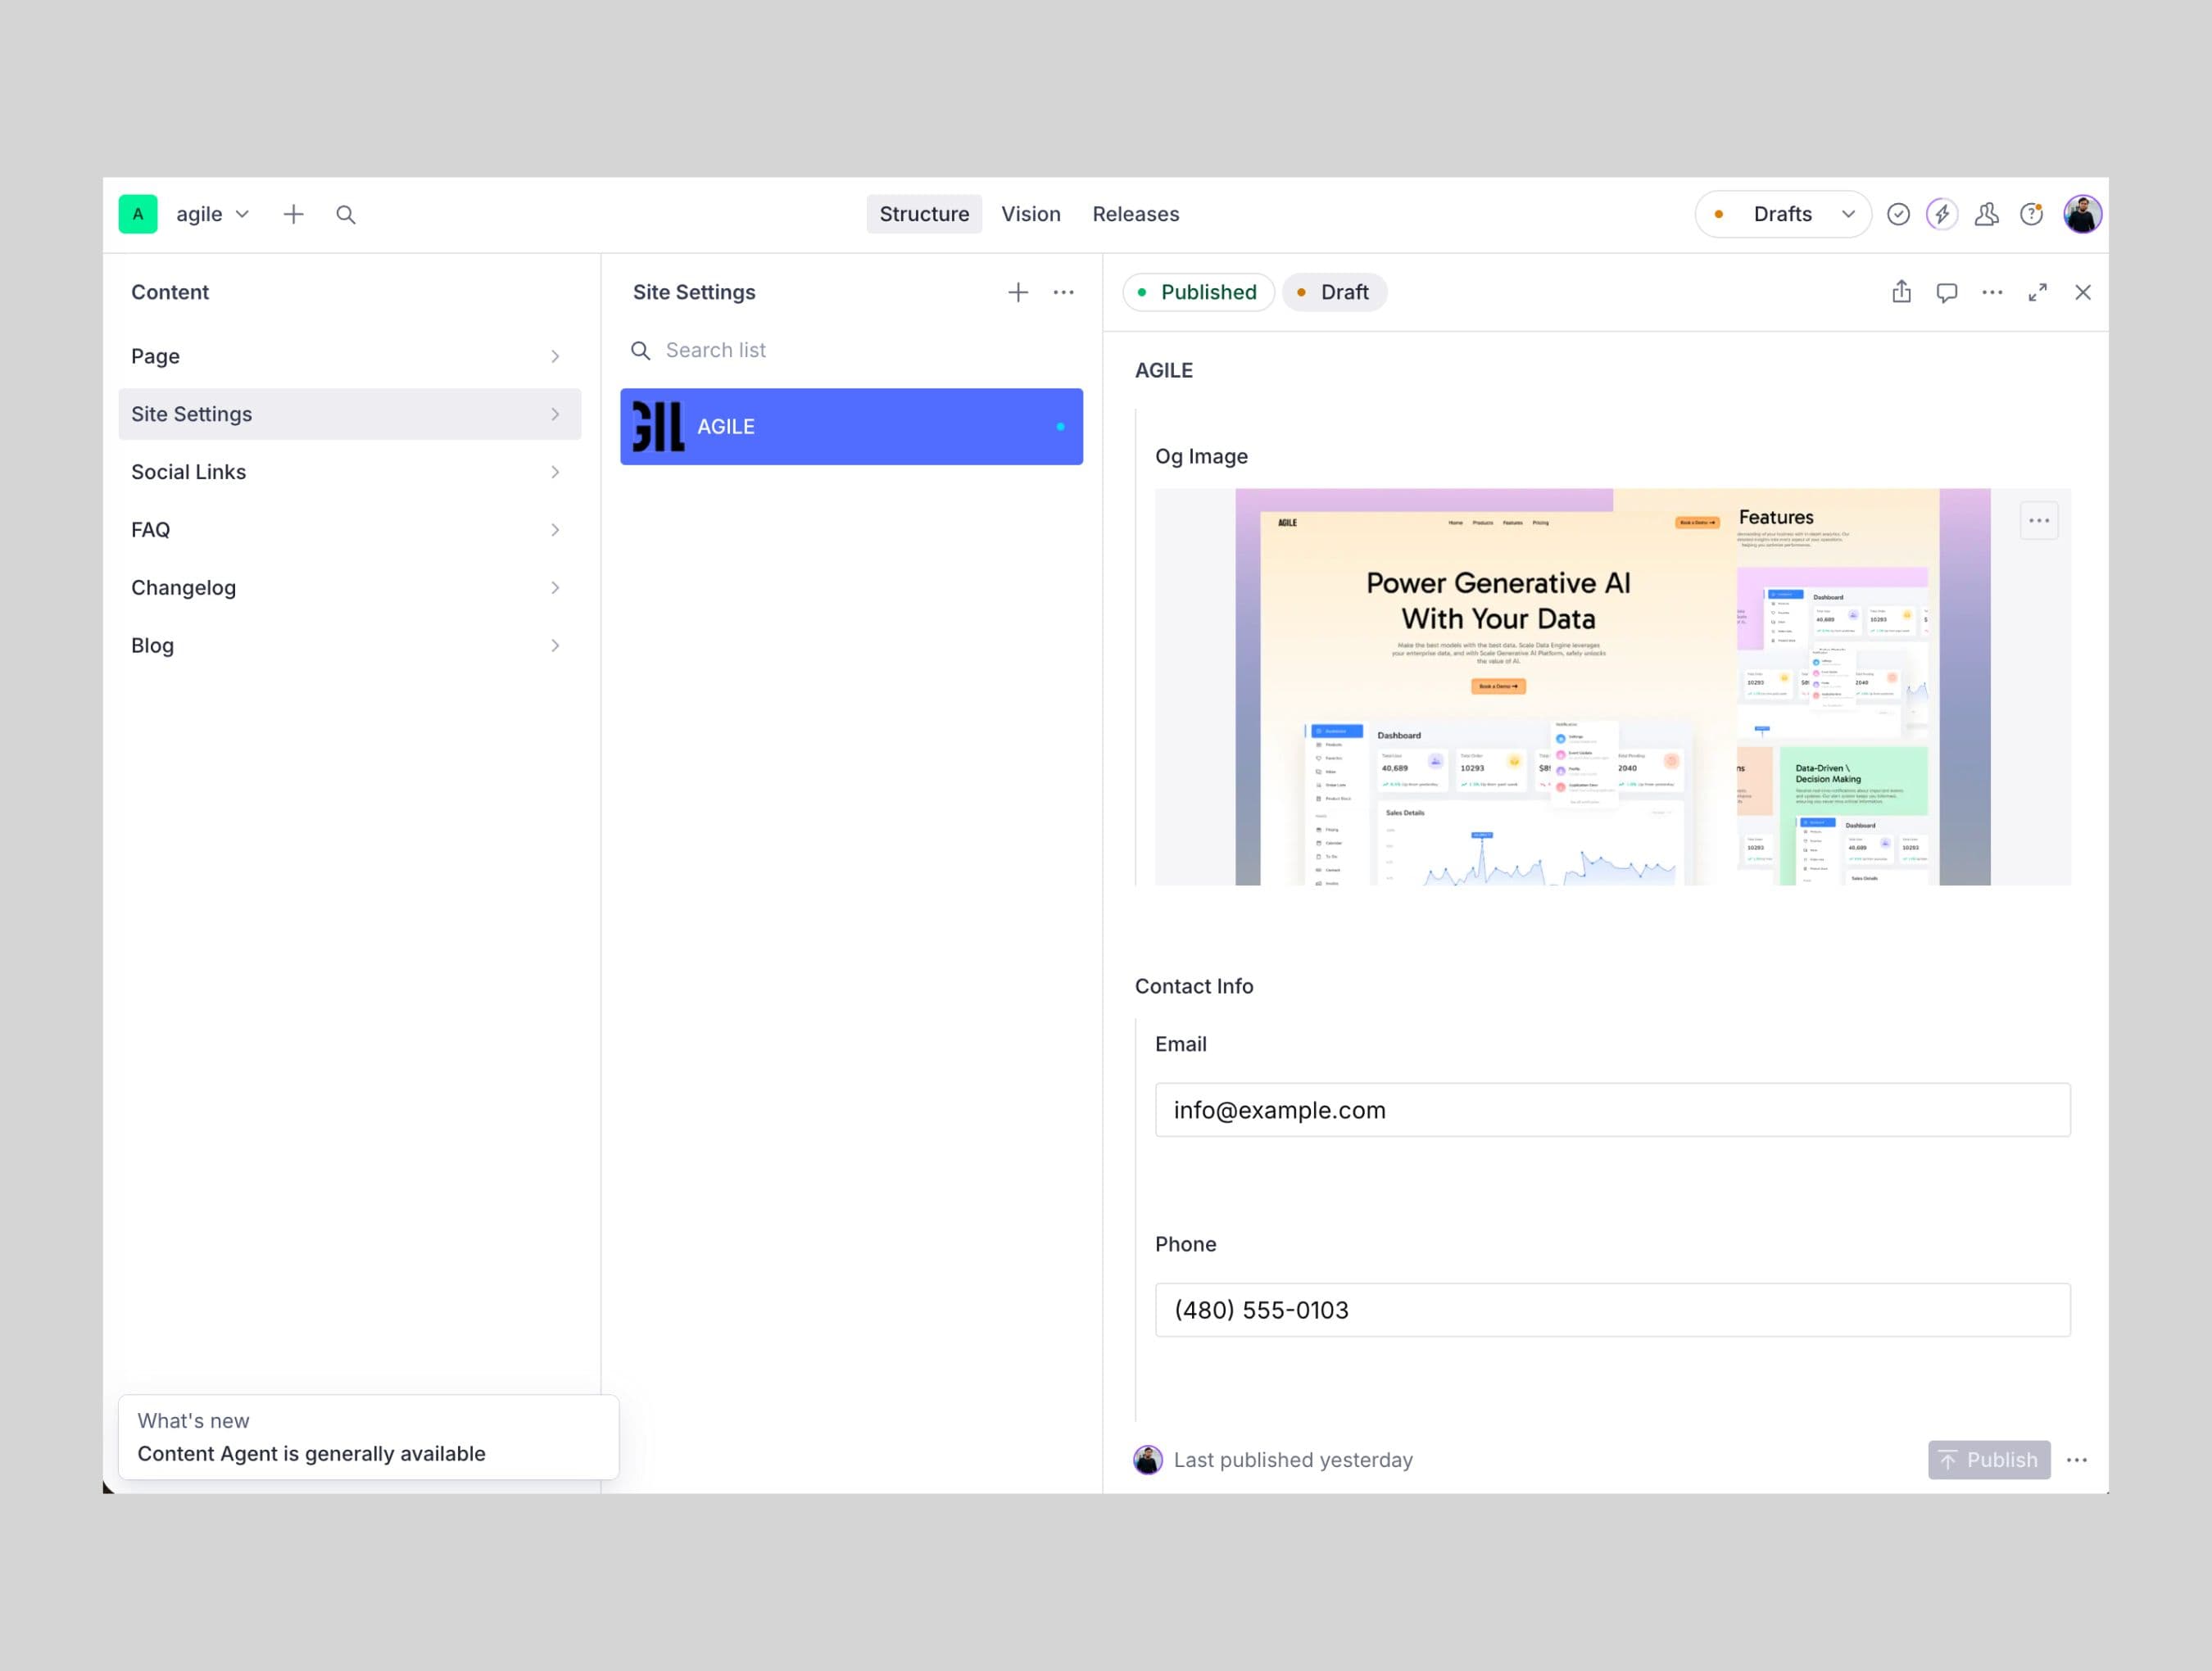Click the Og Image preview
Viewport: 2212px width, 1671px height.
coord(1612,687)
